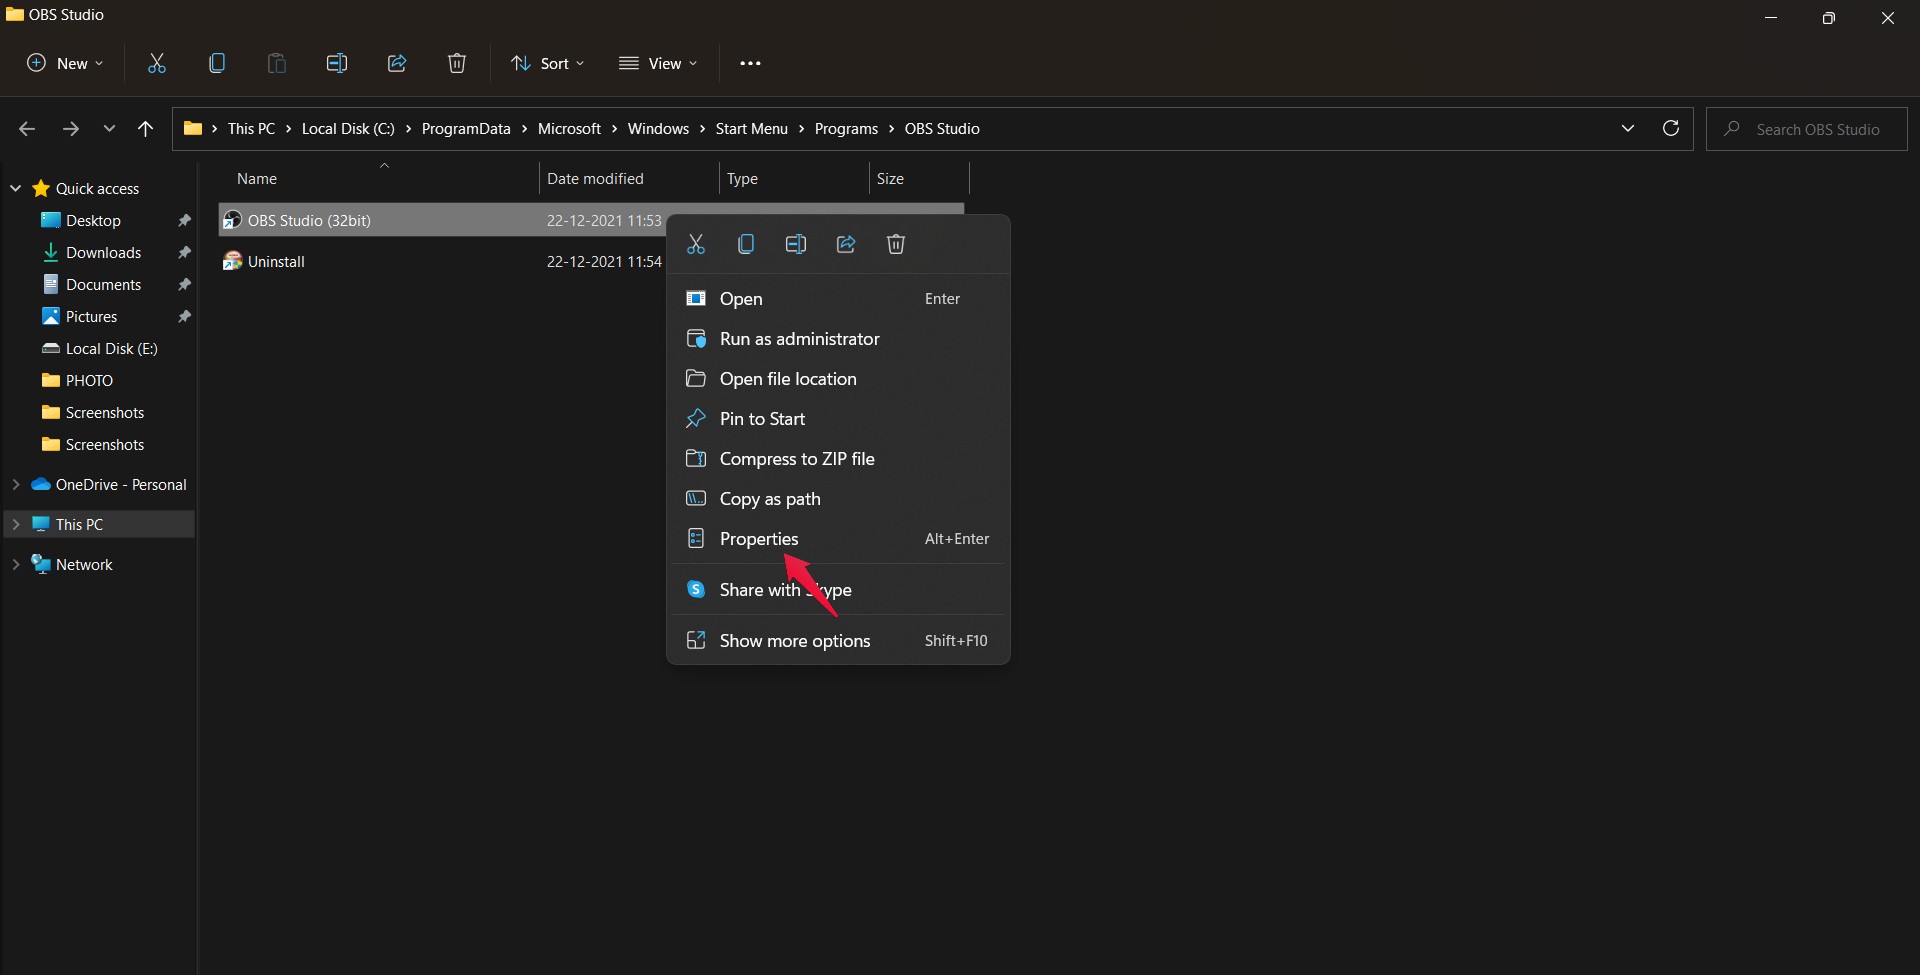
Task: Expand the This PC tree node
Action: tap(16, 524)
